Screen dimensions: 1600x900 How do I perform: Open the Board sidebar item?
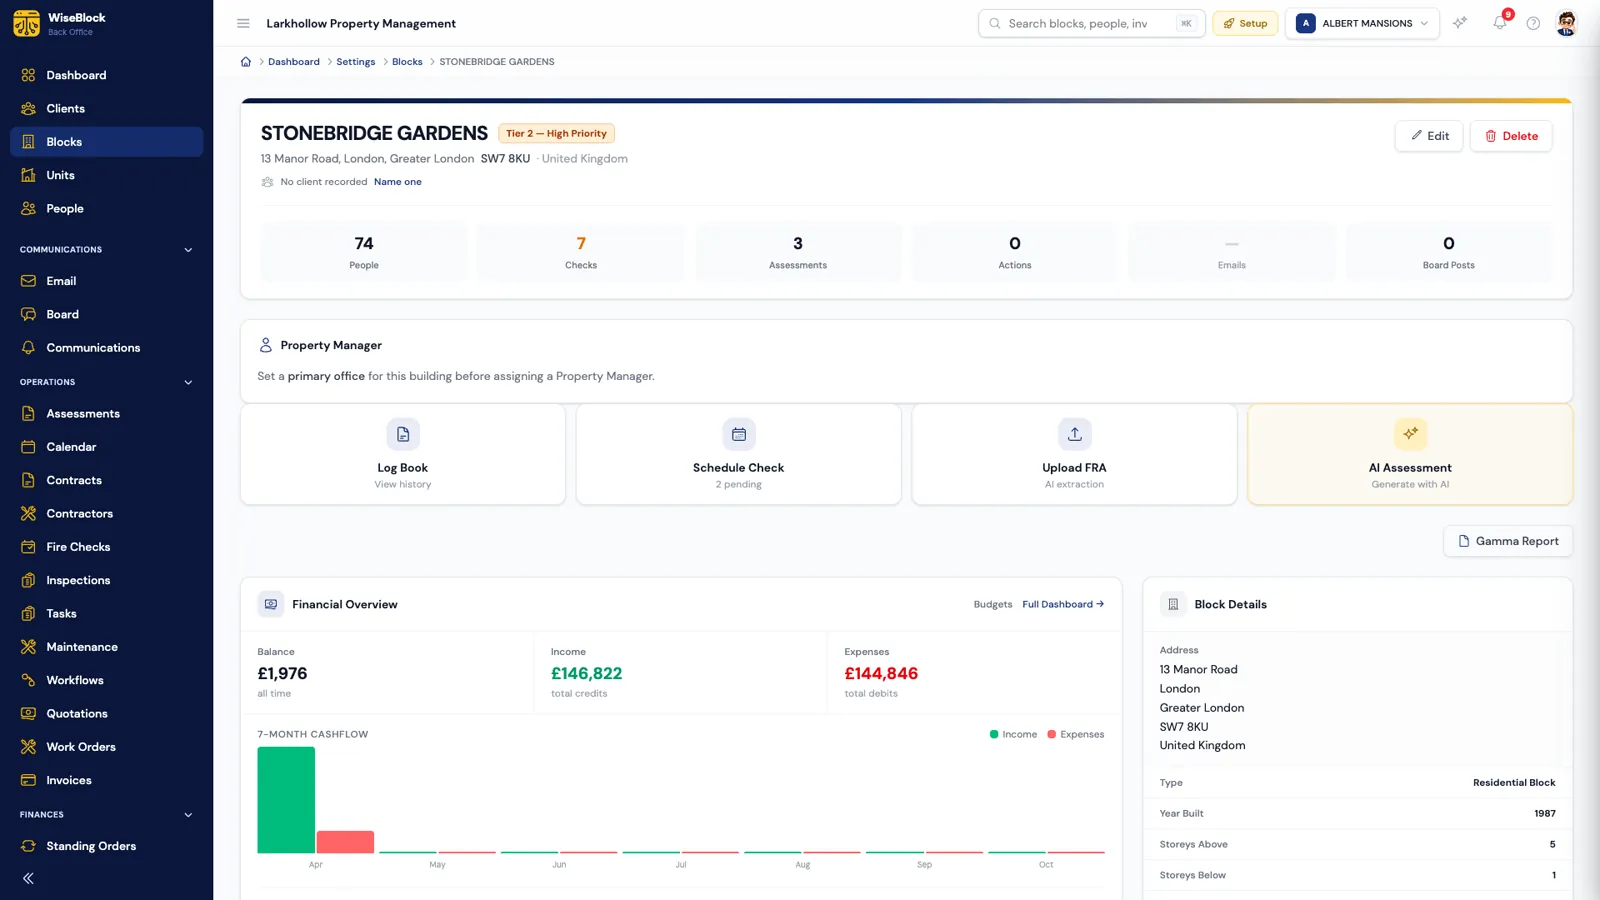point(106,314)
